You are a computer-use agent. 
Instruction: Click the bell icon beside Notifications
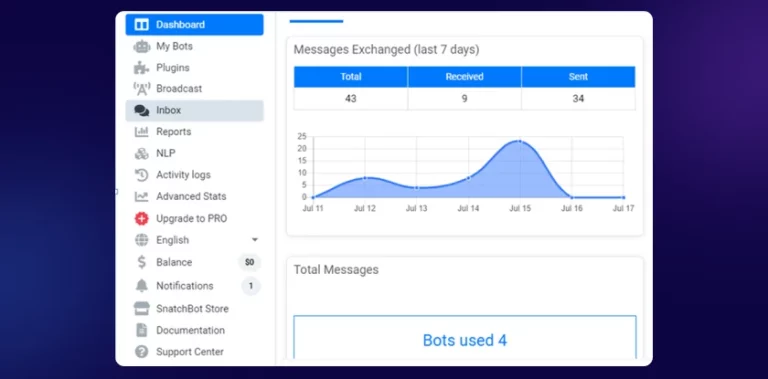[x=142, y=285]
